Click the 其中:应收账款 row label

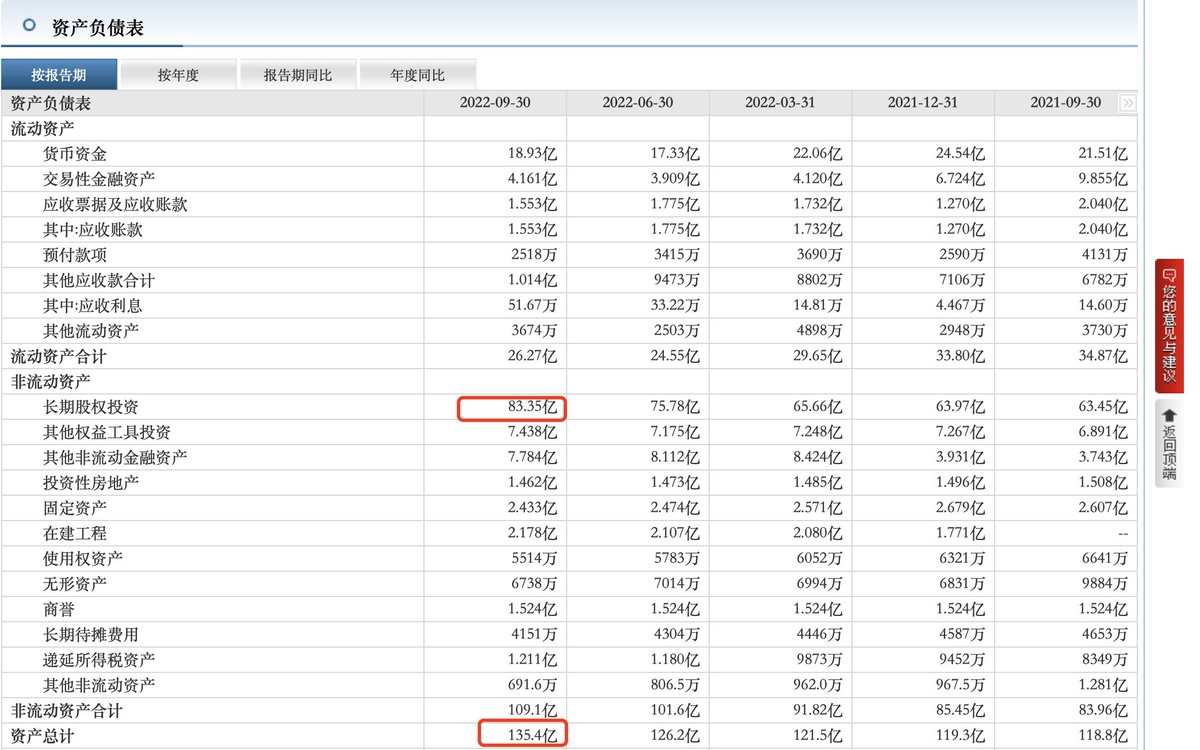93,230
